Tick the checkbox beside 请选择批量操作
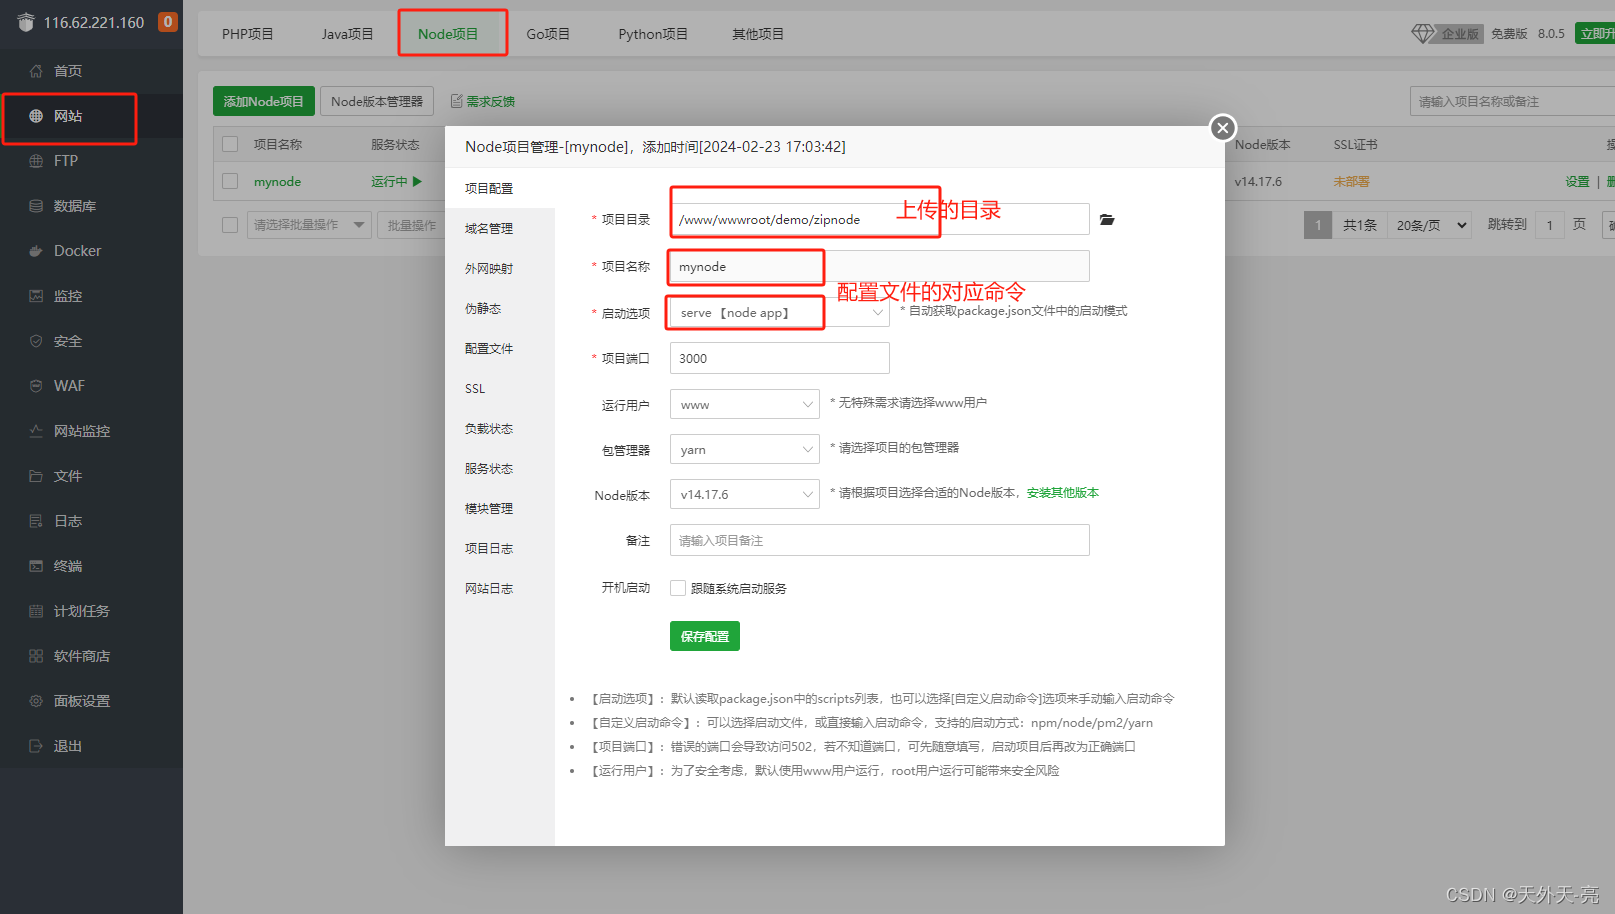Screen dimensions: 1615x914 click(x=230, y=225)
